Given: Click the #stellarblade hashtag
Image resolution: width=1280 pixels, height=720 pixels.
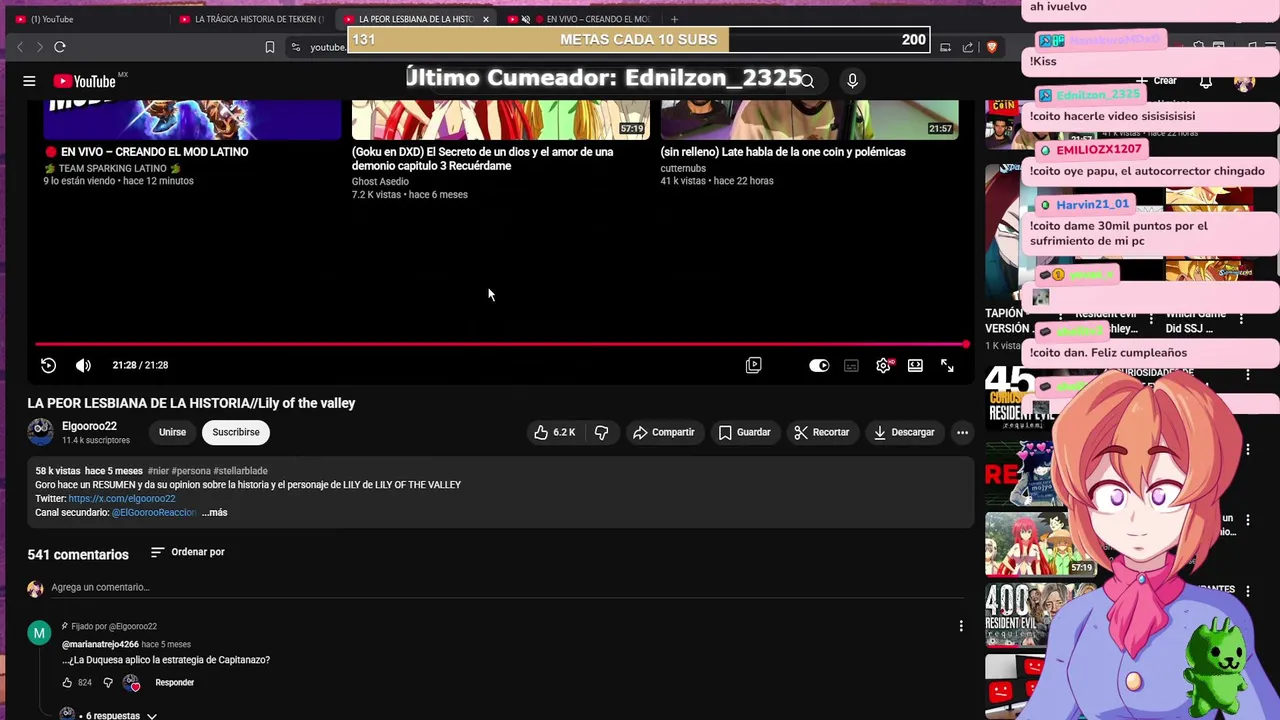Looking at the screenshot, I should [x=240, y=471].
